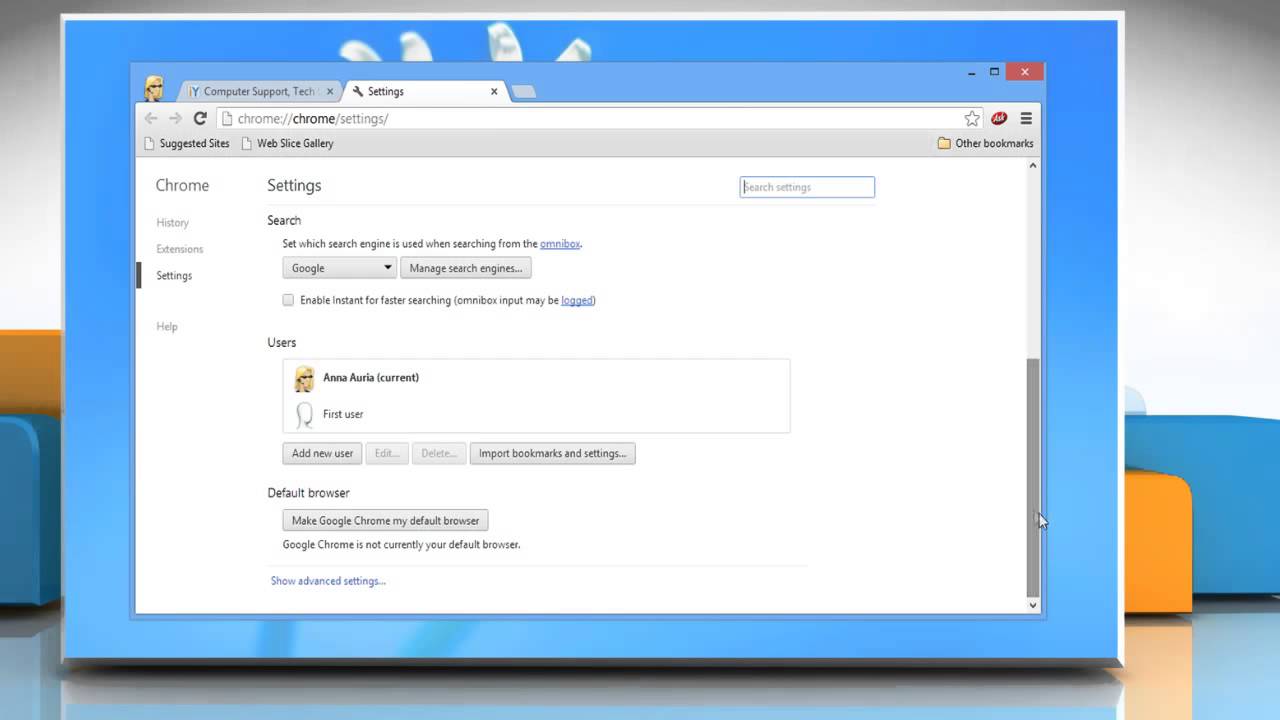Click Add new user button
This screenshot has height=720, width=1280.
coord(322,453)
